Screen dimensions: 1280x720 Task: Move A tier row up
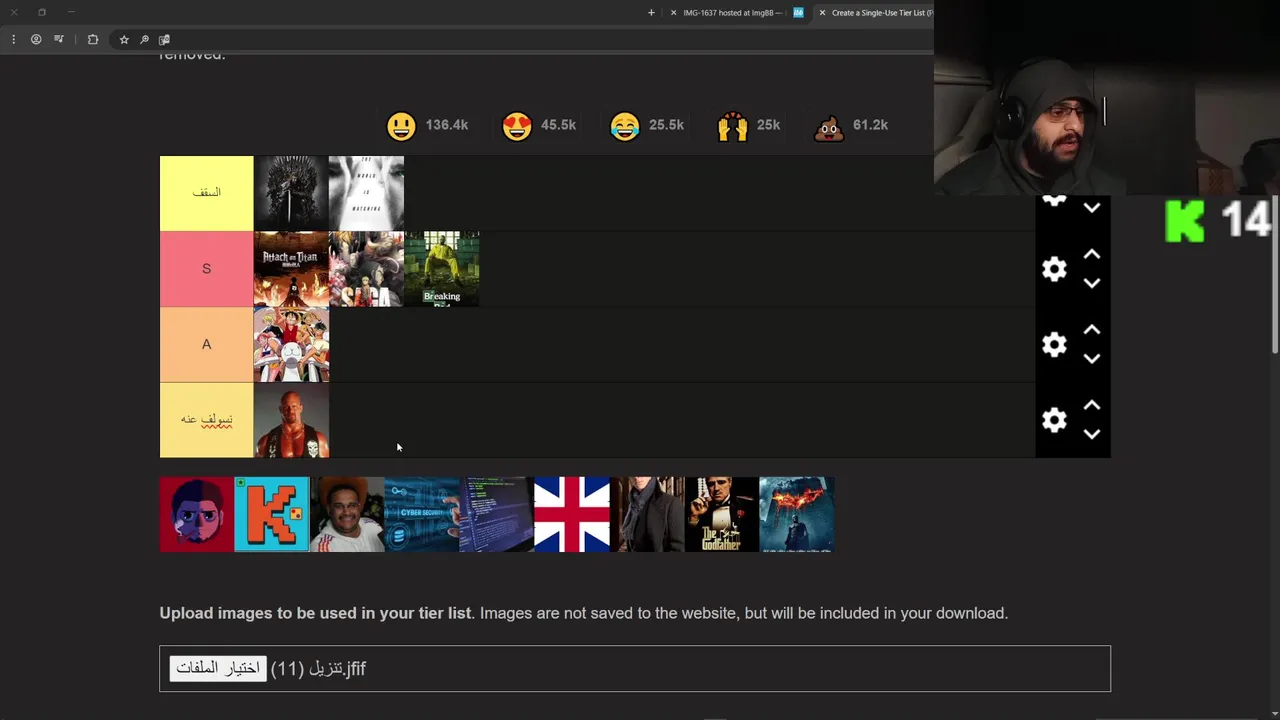[x=1092, y=330]
